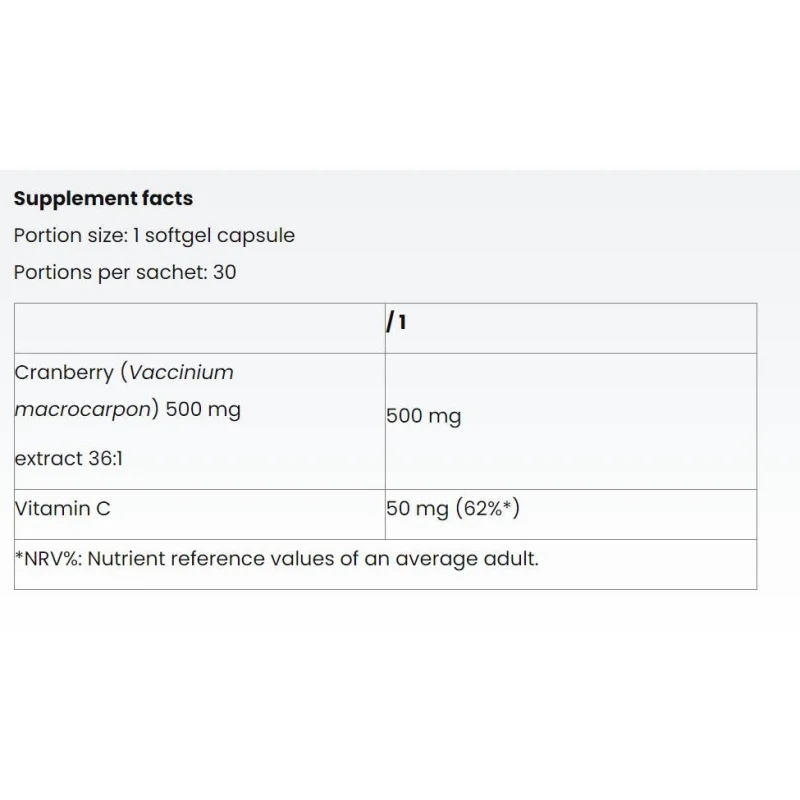Click the '(62%*)' percentage text
Viewport: 800px width, 800px height.
pyautogui.click(x=487, y=508)
